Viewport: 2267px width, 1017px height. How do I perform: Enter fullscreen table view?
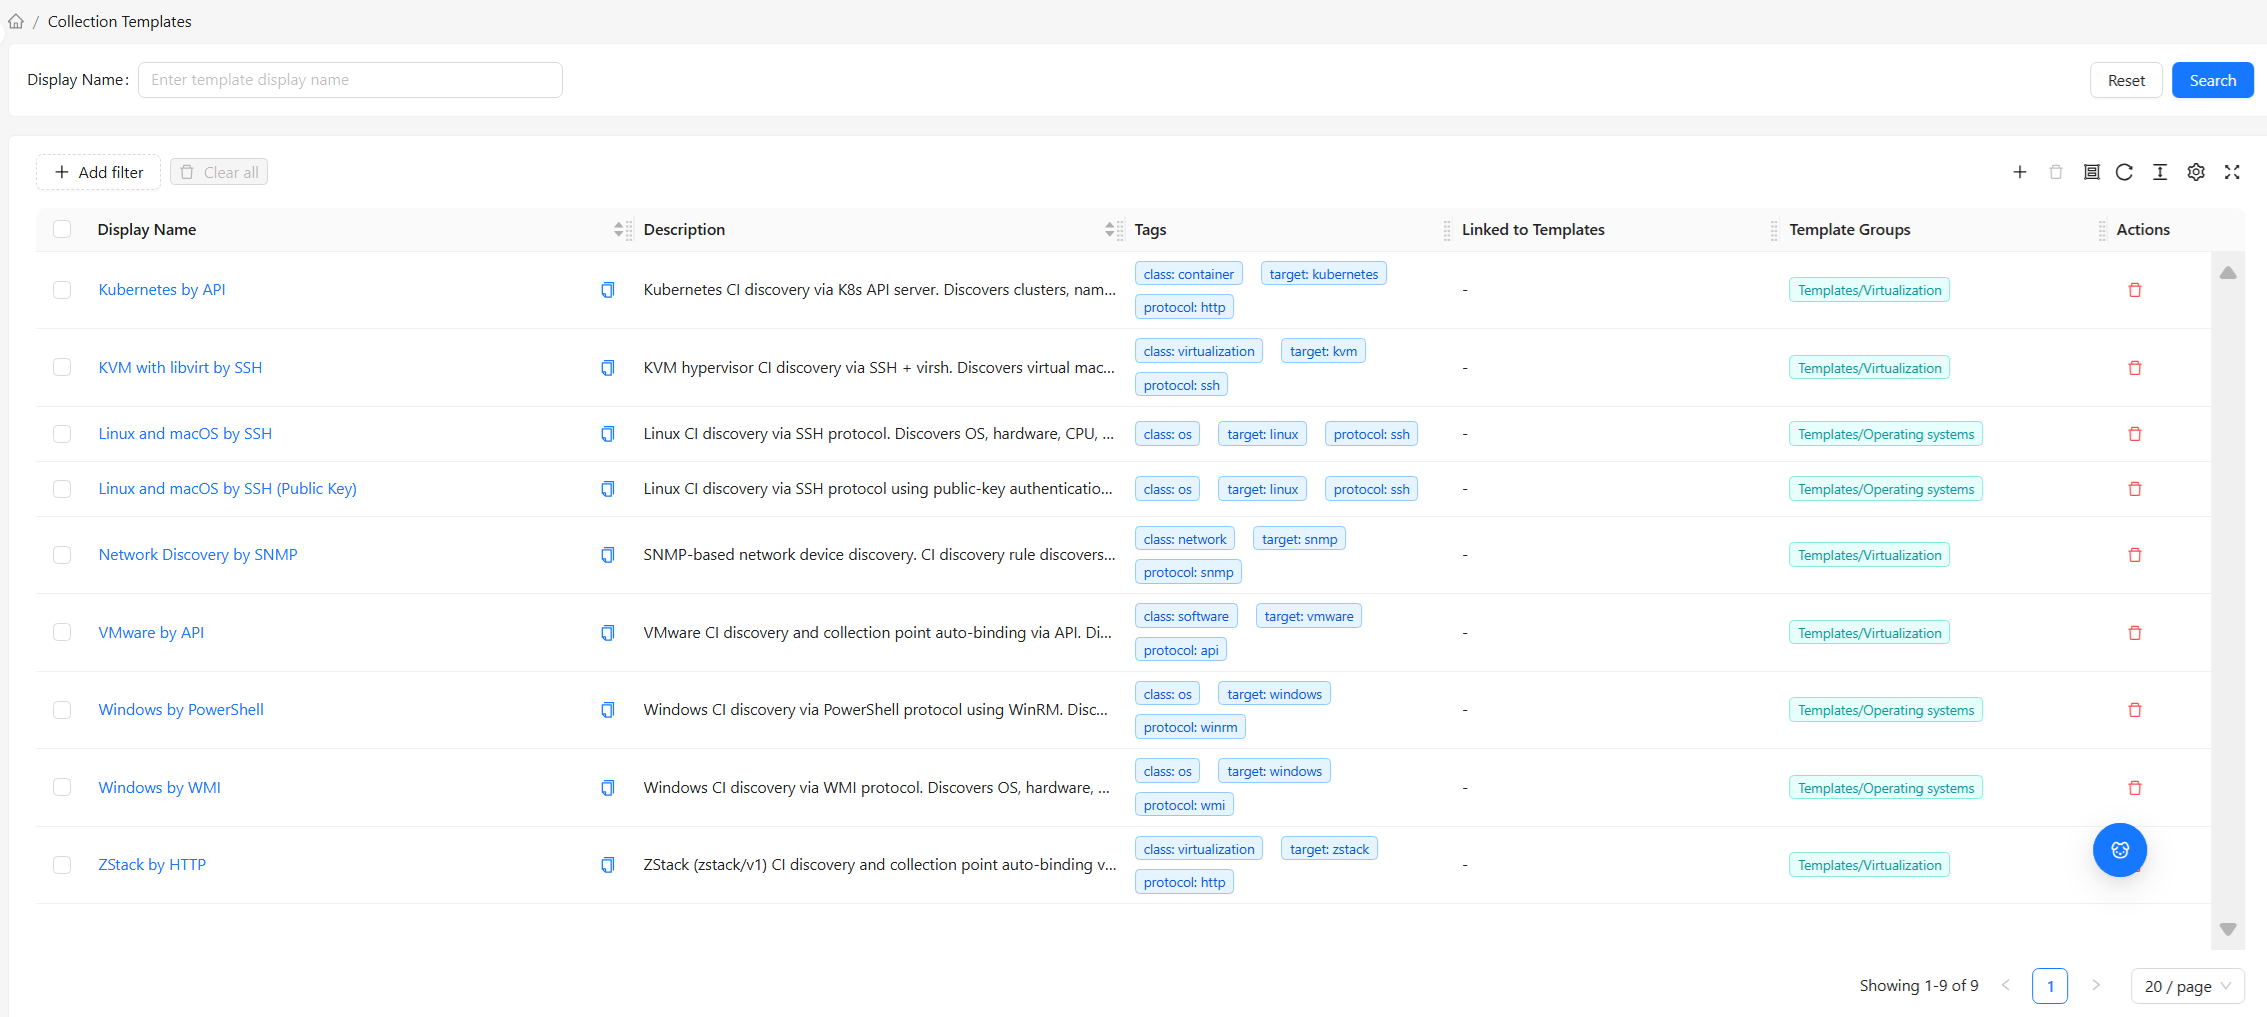pos(2232,172)
